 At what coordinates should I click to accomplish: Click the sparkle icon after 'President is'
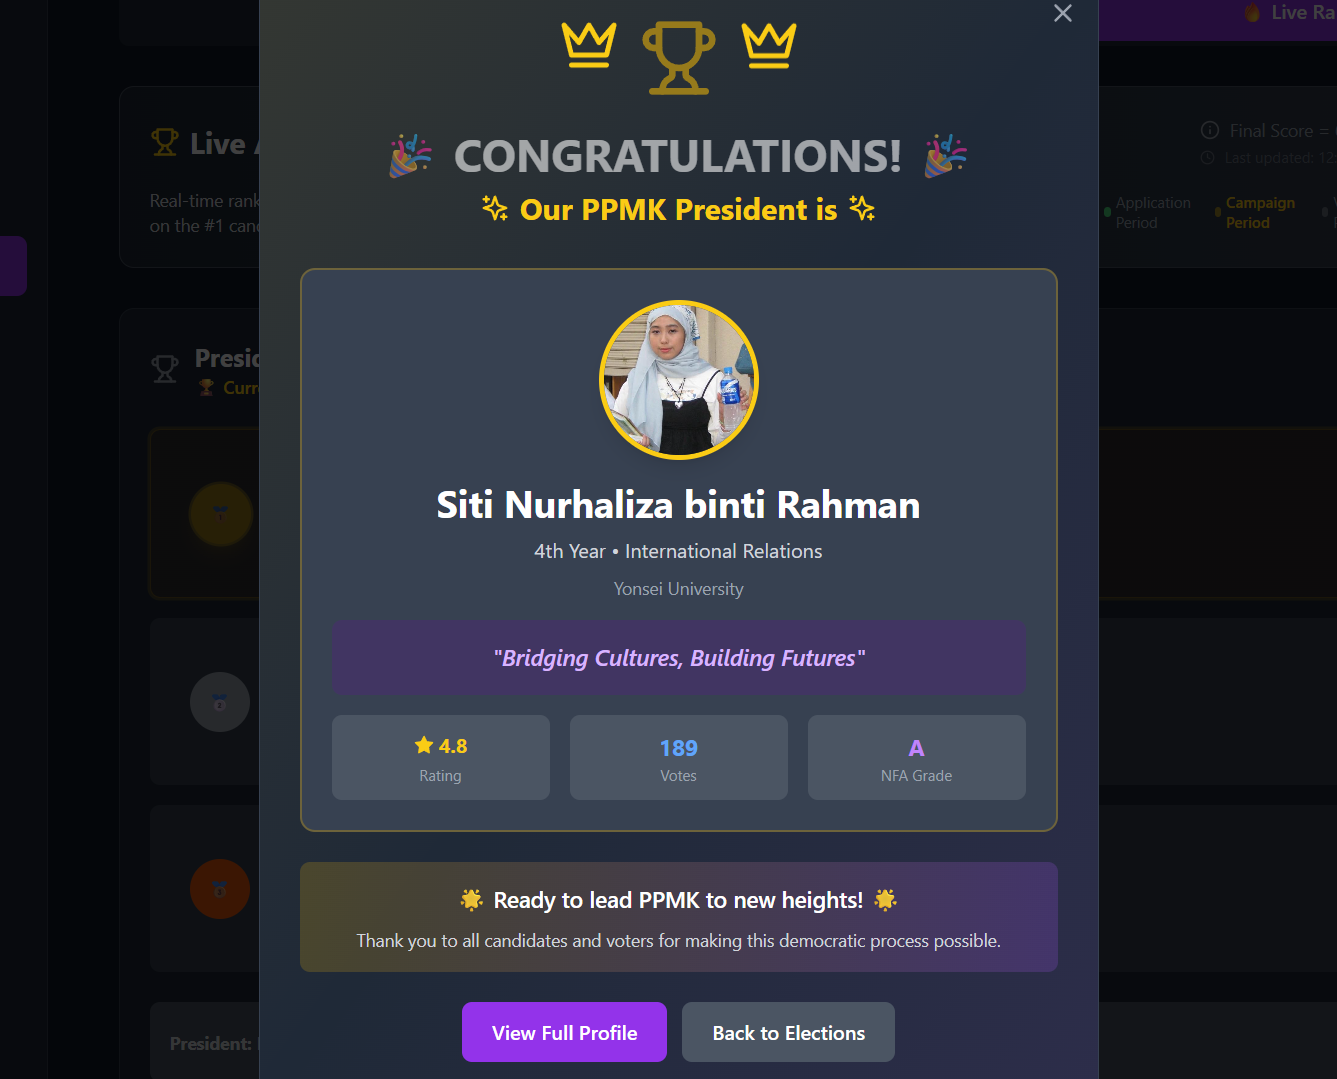862,208
